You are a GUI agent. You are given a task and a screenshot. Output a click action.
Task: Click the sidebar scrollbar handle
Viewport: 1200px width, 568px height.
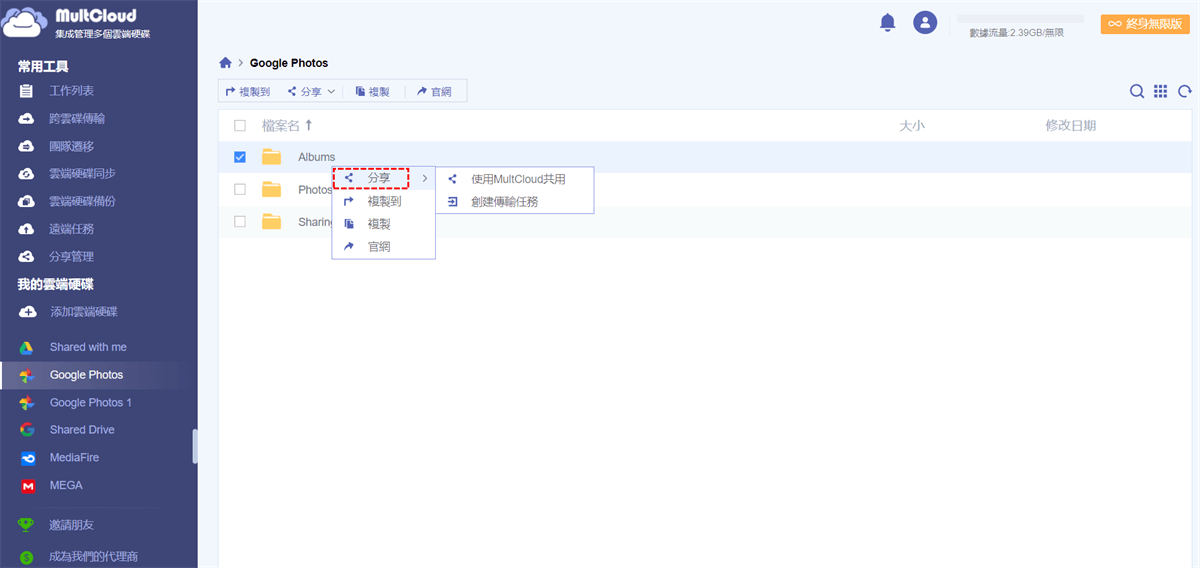[x=195, y=446]
